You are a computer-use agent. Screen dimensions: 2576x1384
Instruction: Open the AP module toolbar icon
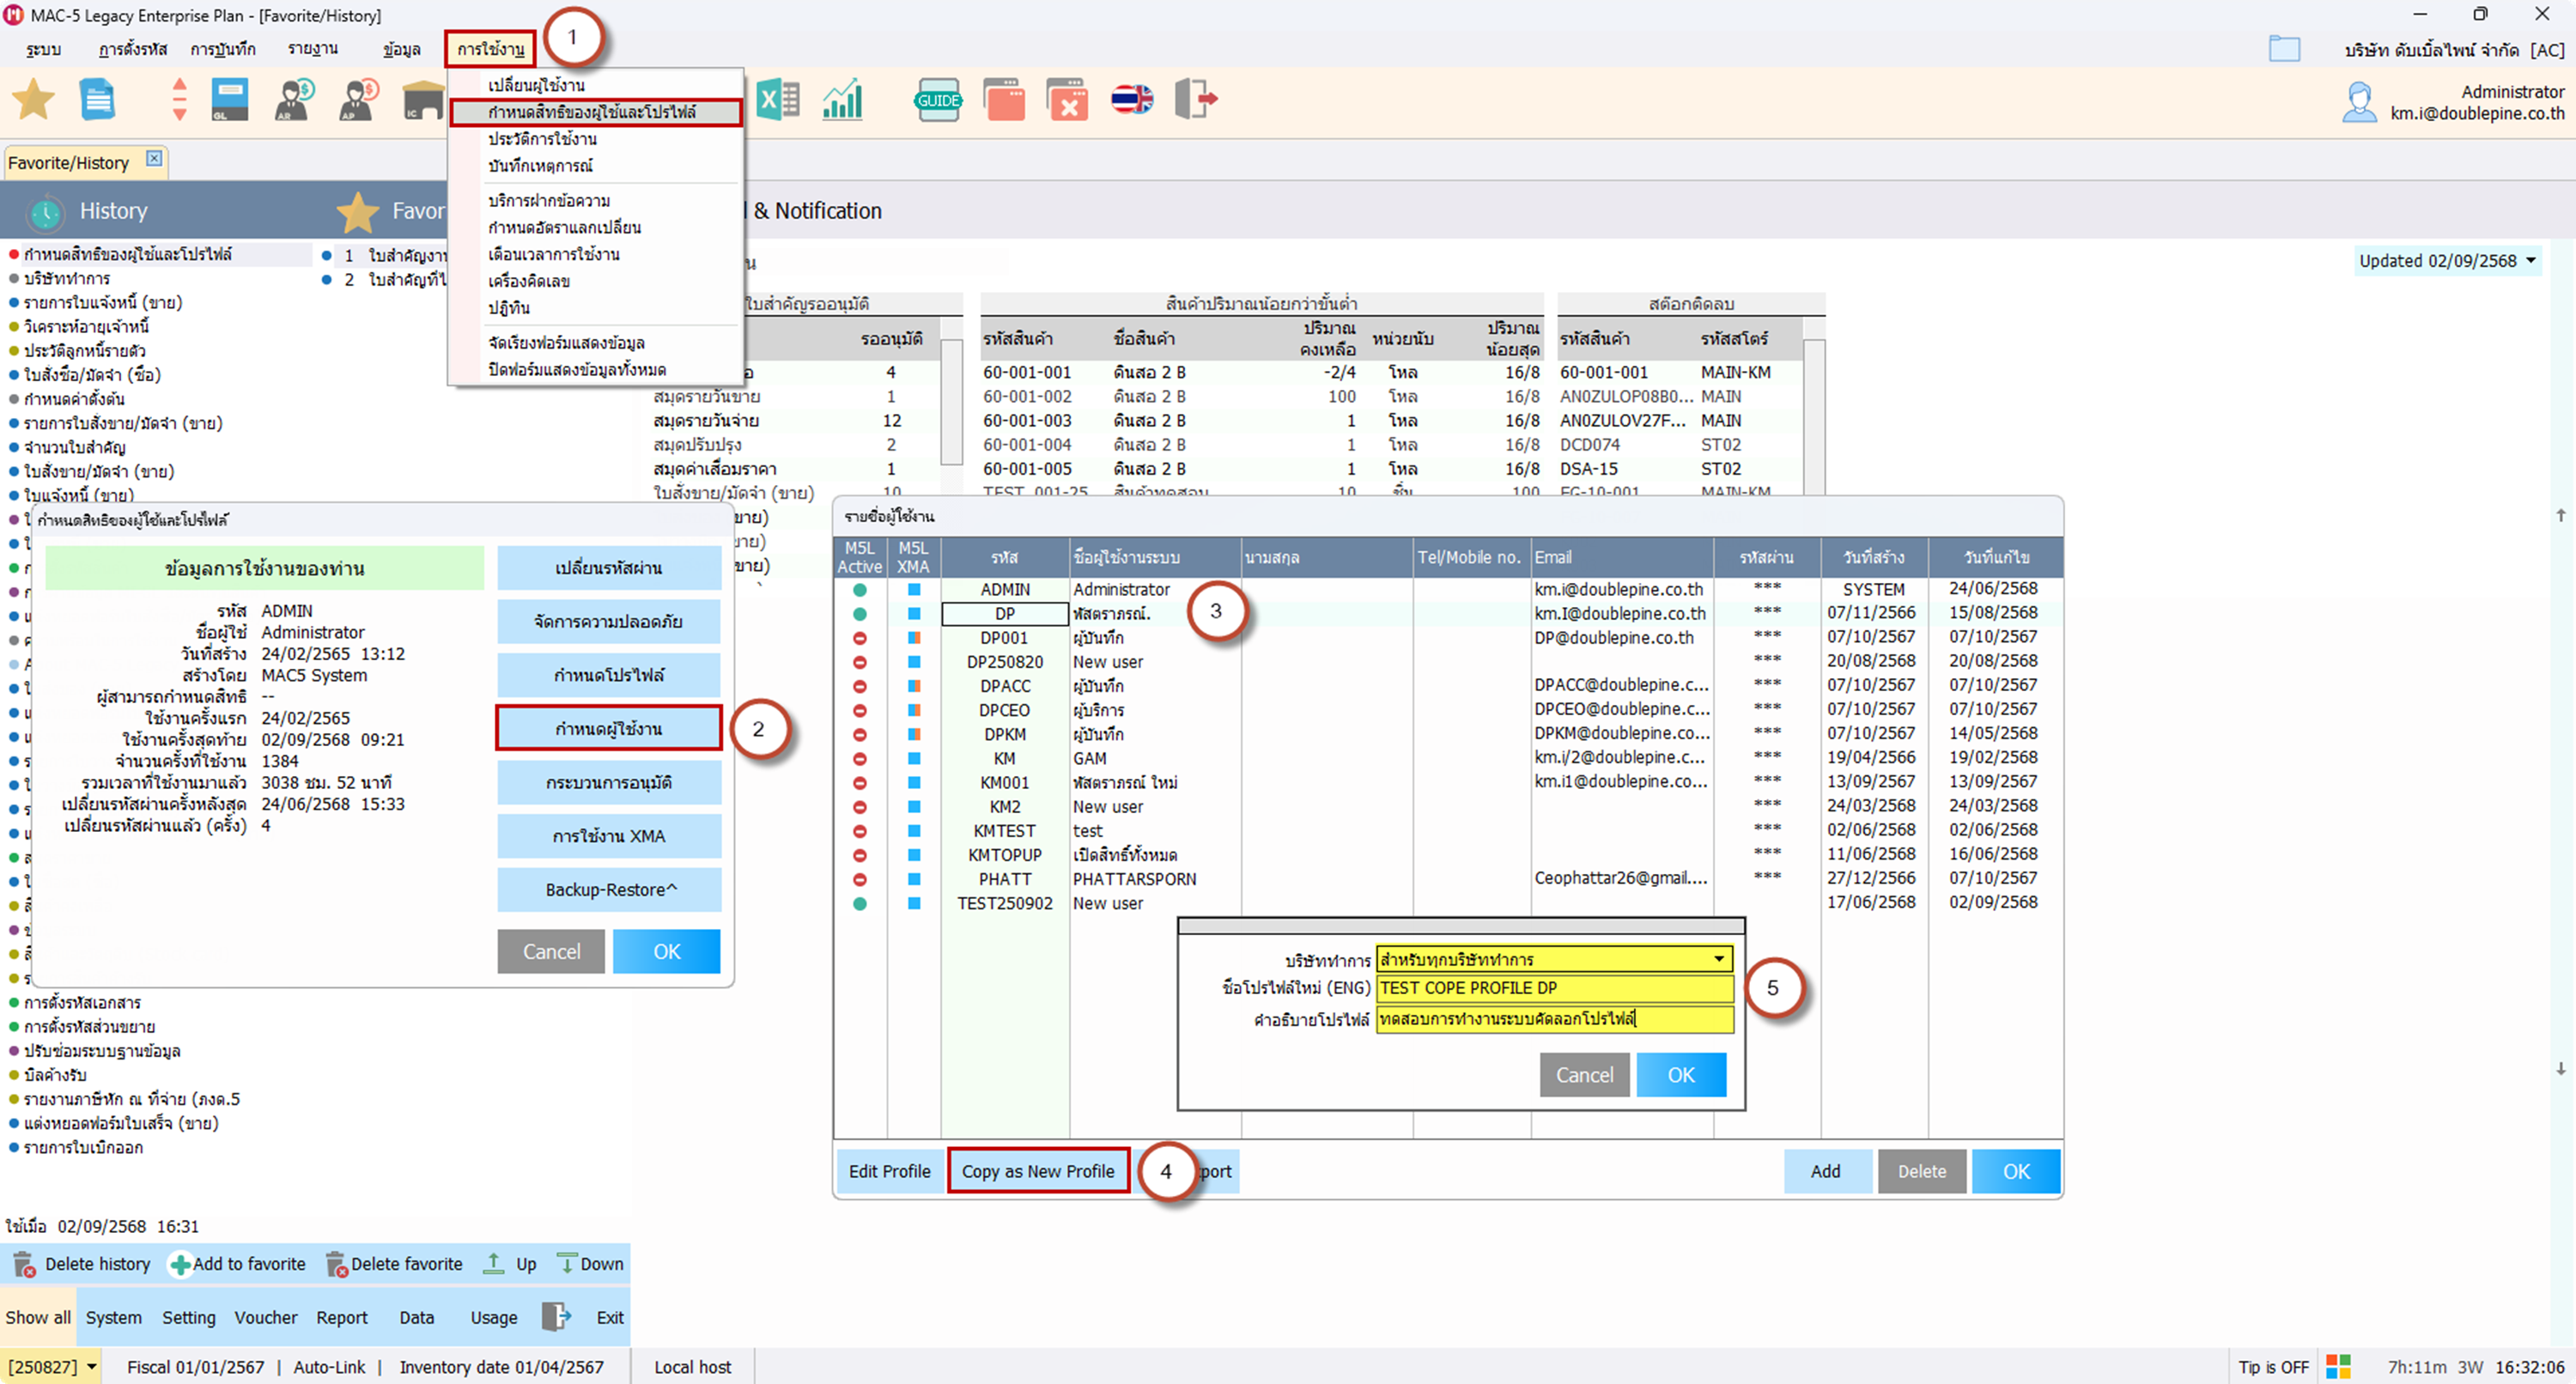click(x=359, y=100)
